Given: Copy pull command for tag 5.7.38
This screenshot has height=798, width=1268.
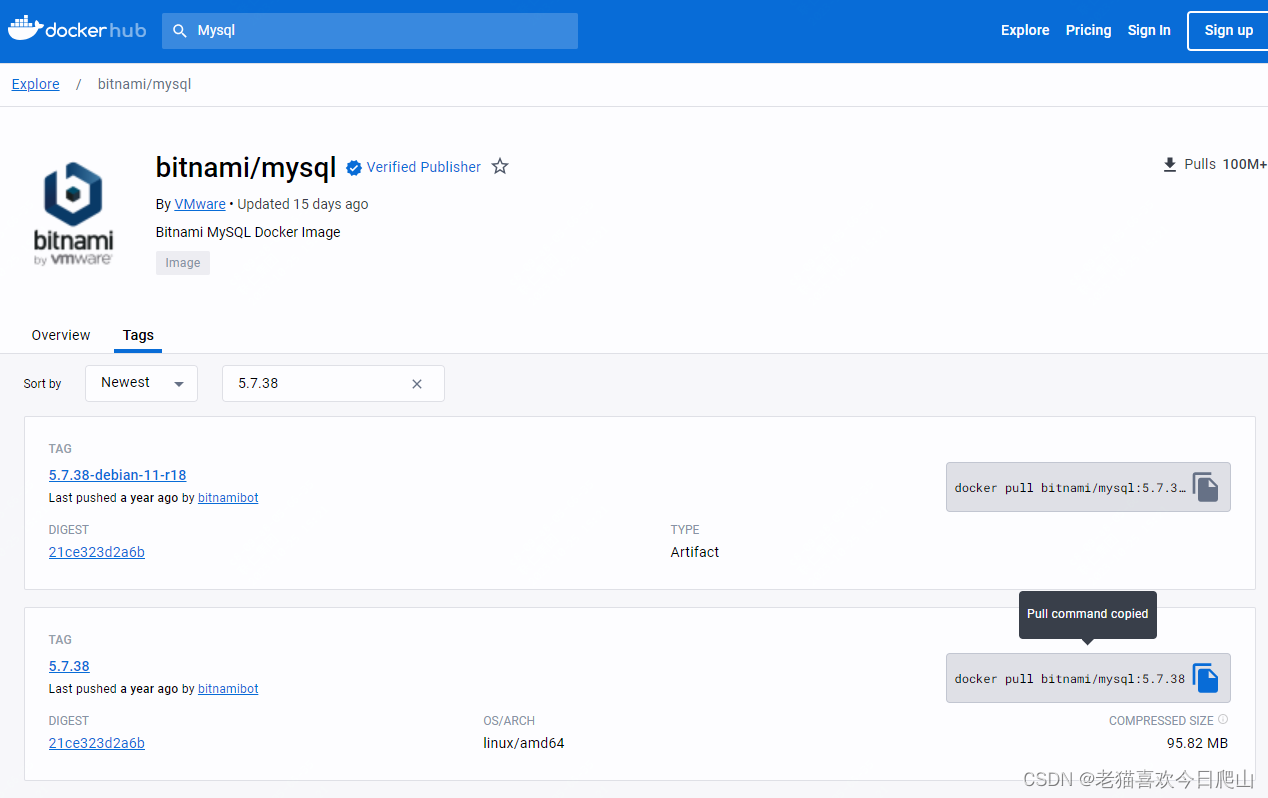Looking at the screenshot, I should tap(1205, 678).
